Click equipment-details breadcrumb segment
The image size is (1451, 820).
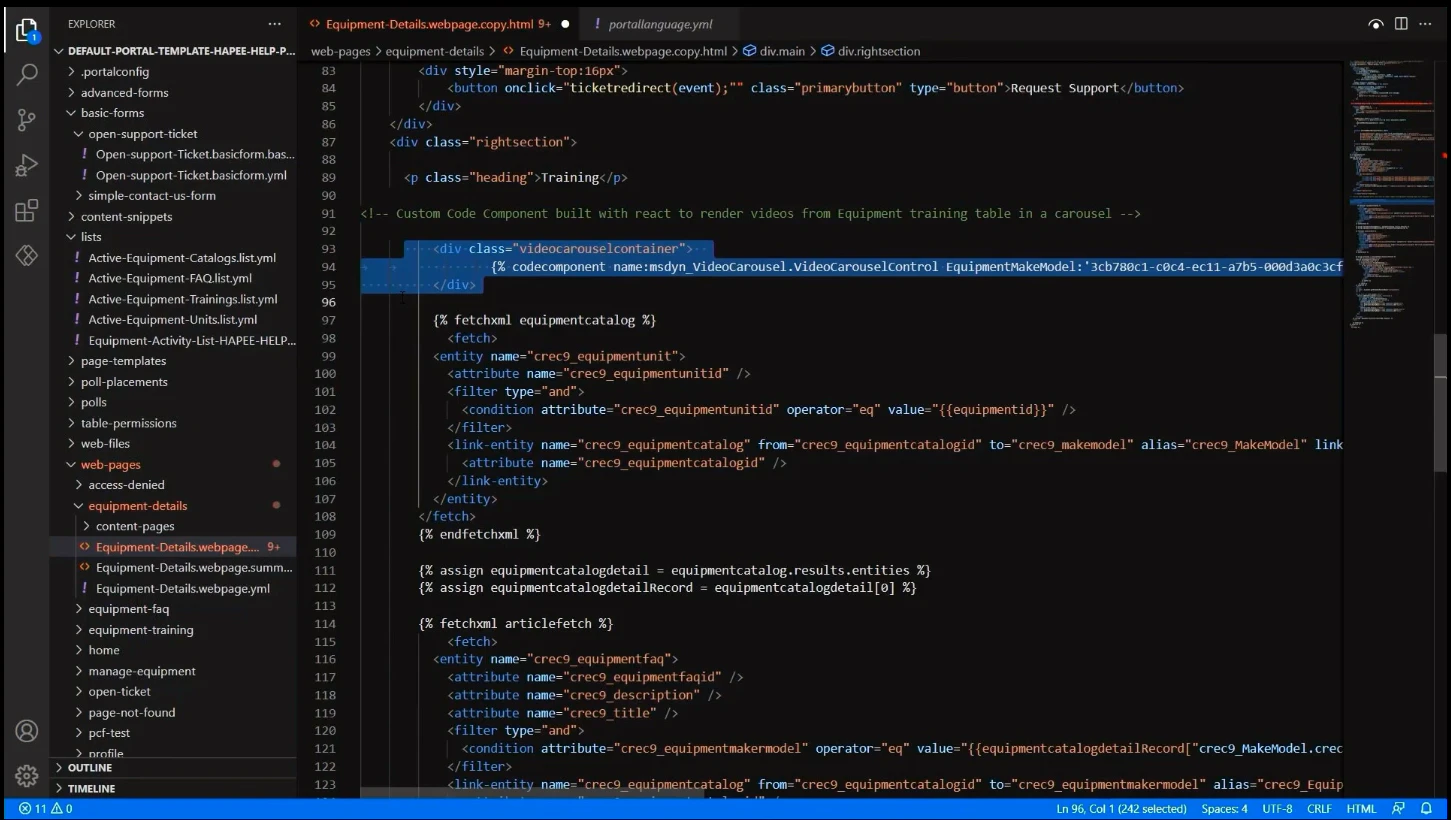434,51
